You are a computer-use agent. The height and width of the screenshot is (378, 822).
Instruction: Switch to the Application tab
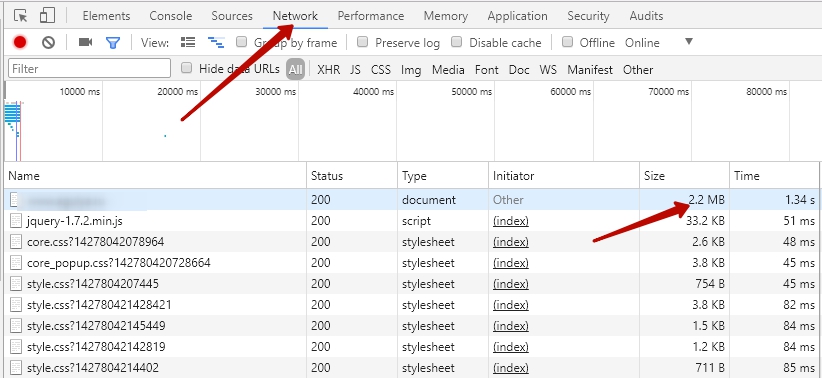[517, 16]
